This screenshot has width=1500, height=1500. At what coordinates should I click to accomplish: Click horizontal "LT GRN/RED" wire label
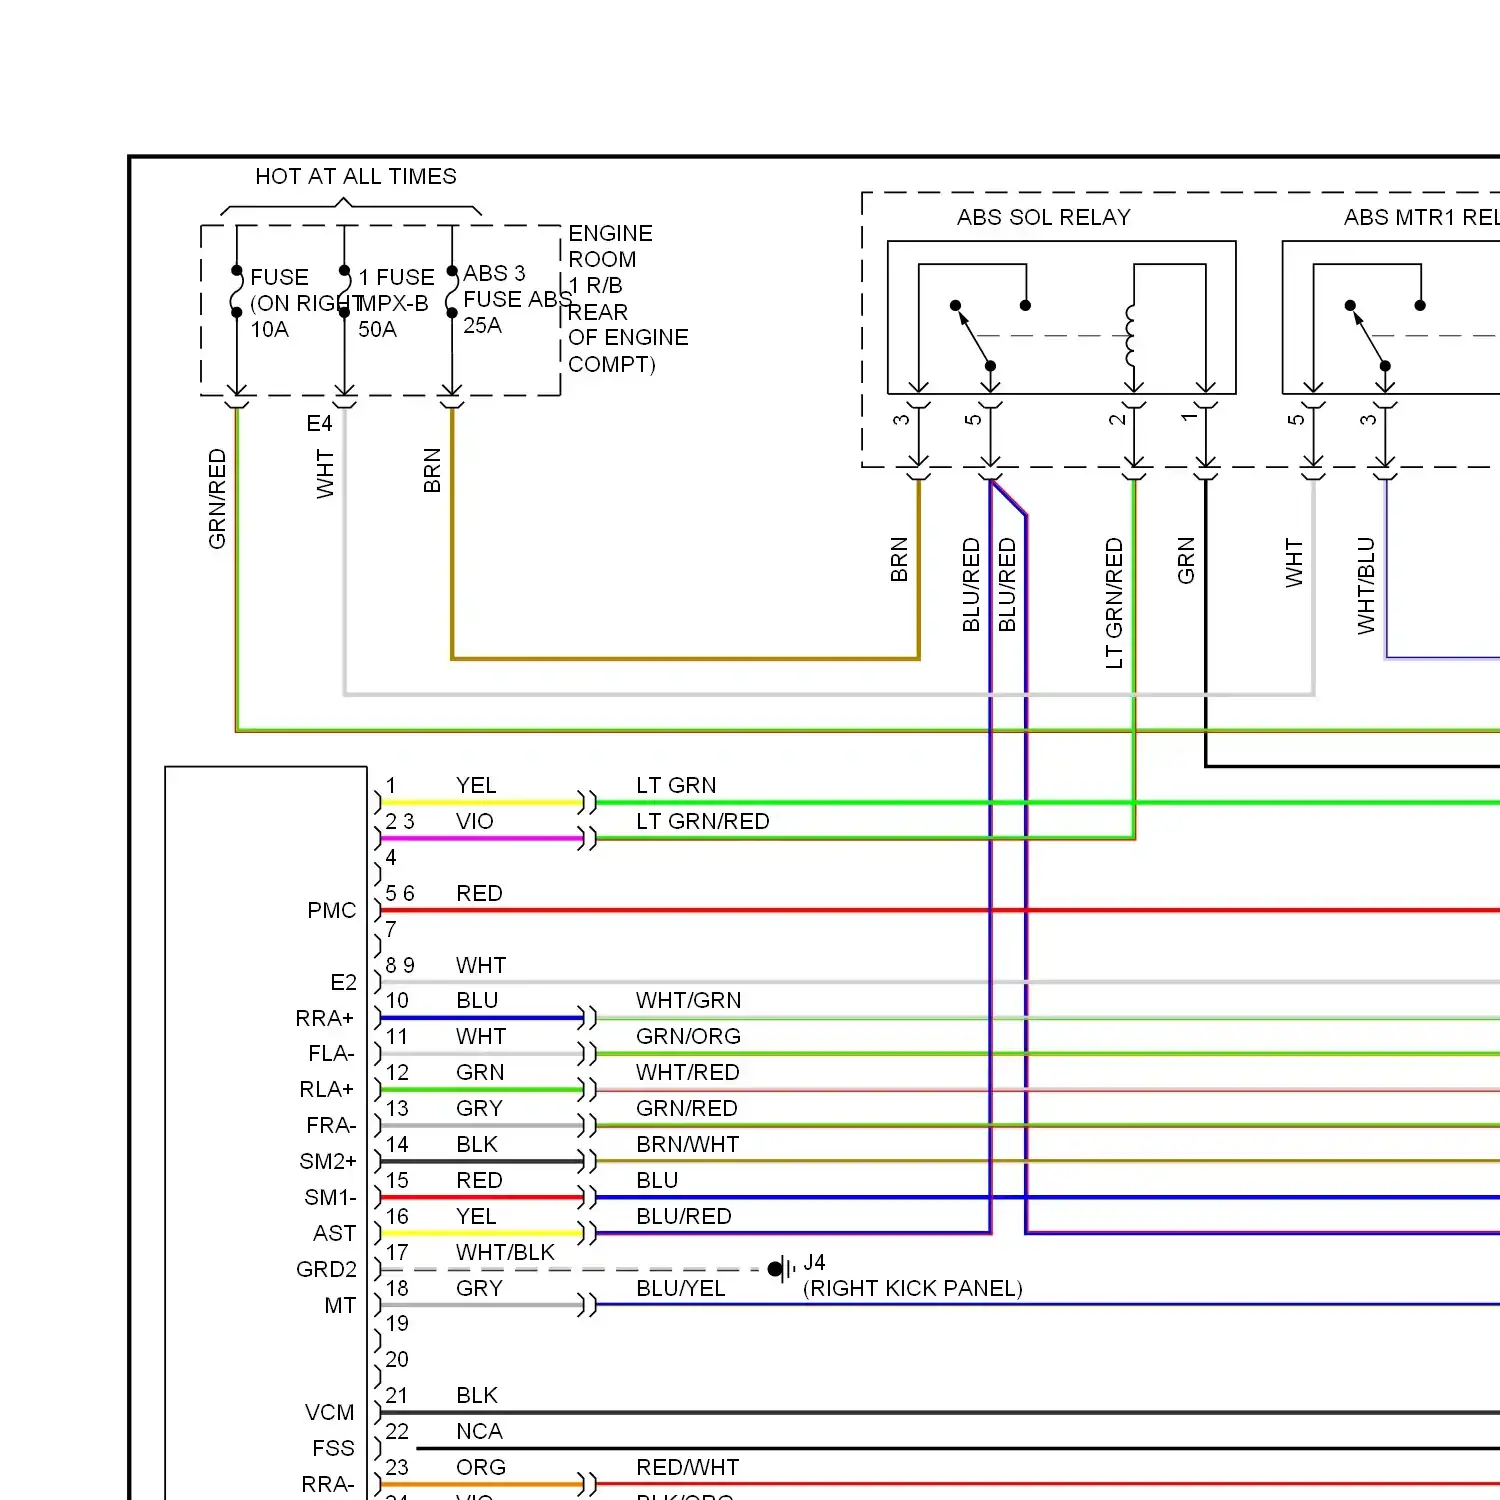pyautogui.click(x=703, y=822)
